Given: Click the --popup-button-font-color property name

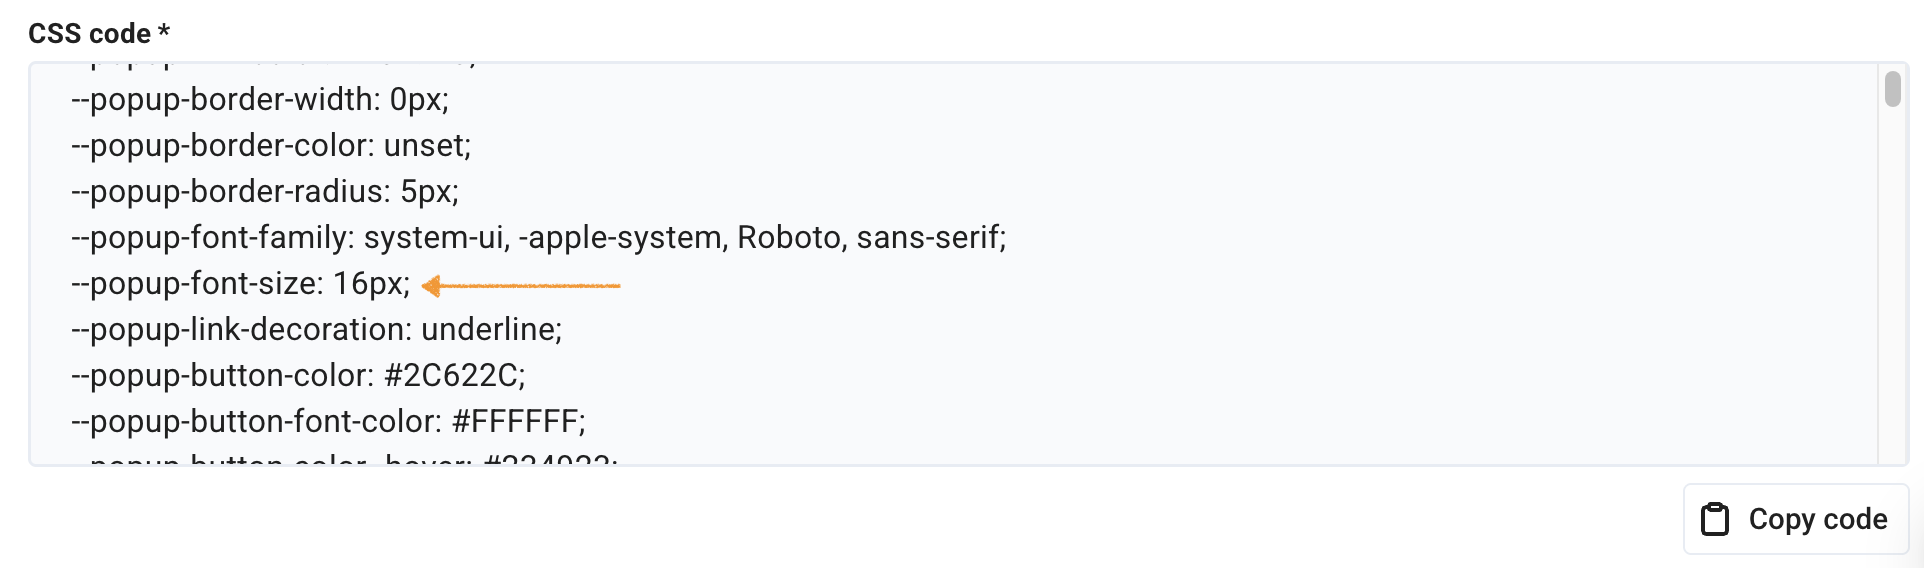Looking at the screenshot, I should tap(254, 422).
